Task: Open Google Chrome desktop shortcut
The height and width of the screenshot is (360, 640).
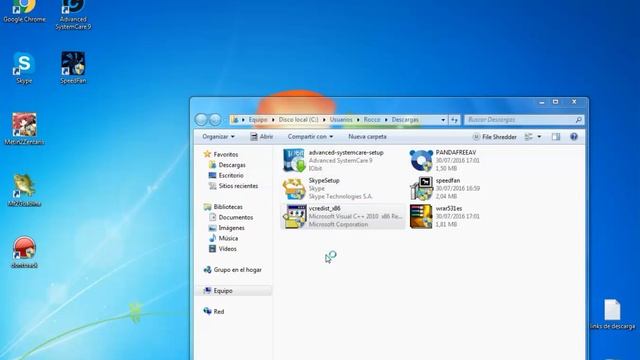Action: click(24, 11)
